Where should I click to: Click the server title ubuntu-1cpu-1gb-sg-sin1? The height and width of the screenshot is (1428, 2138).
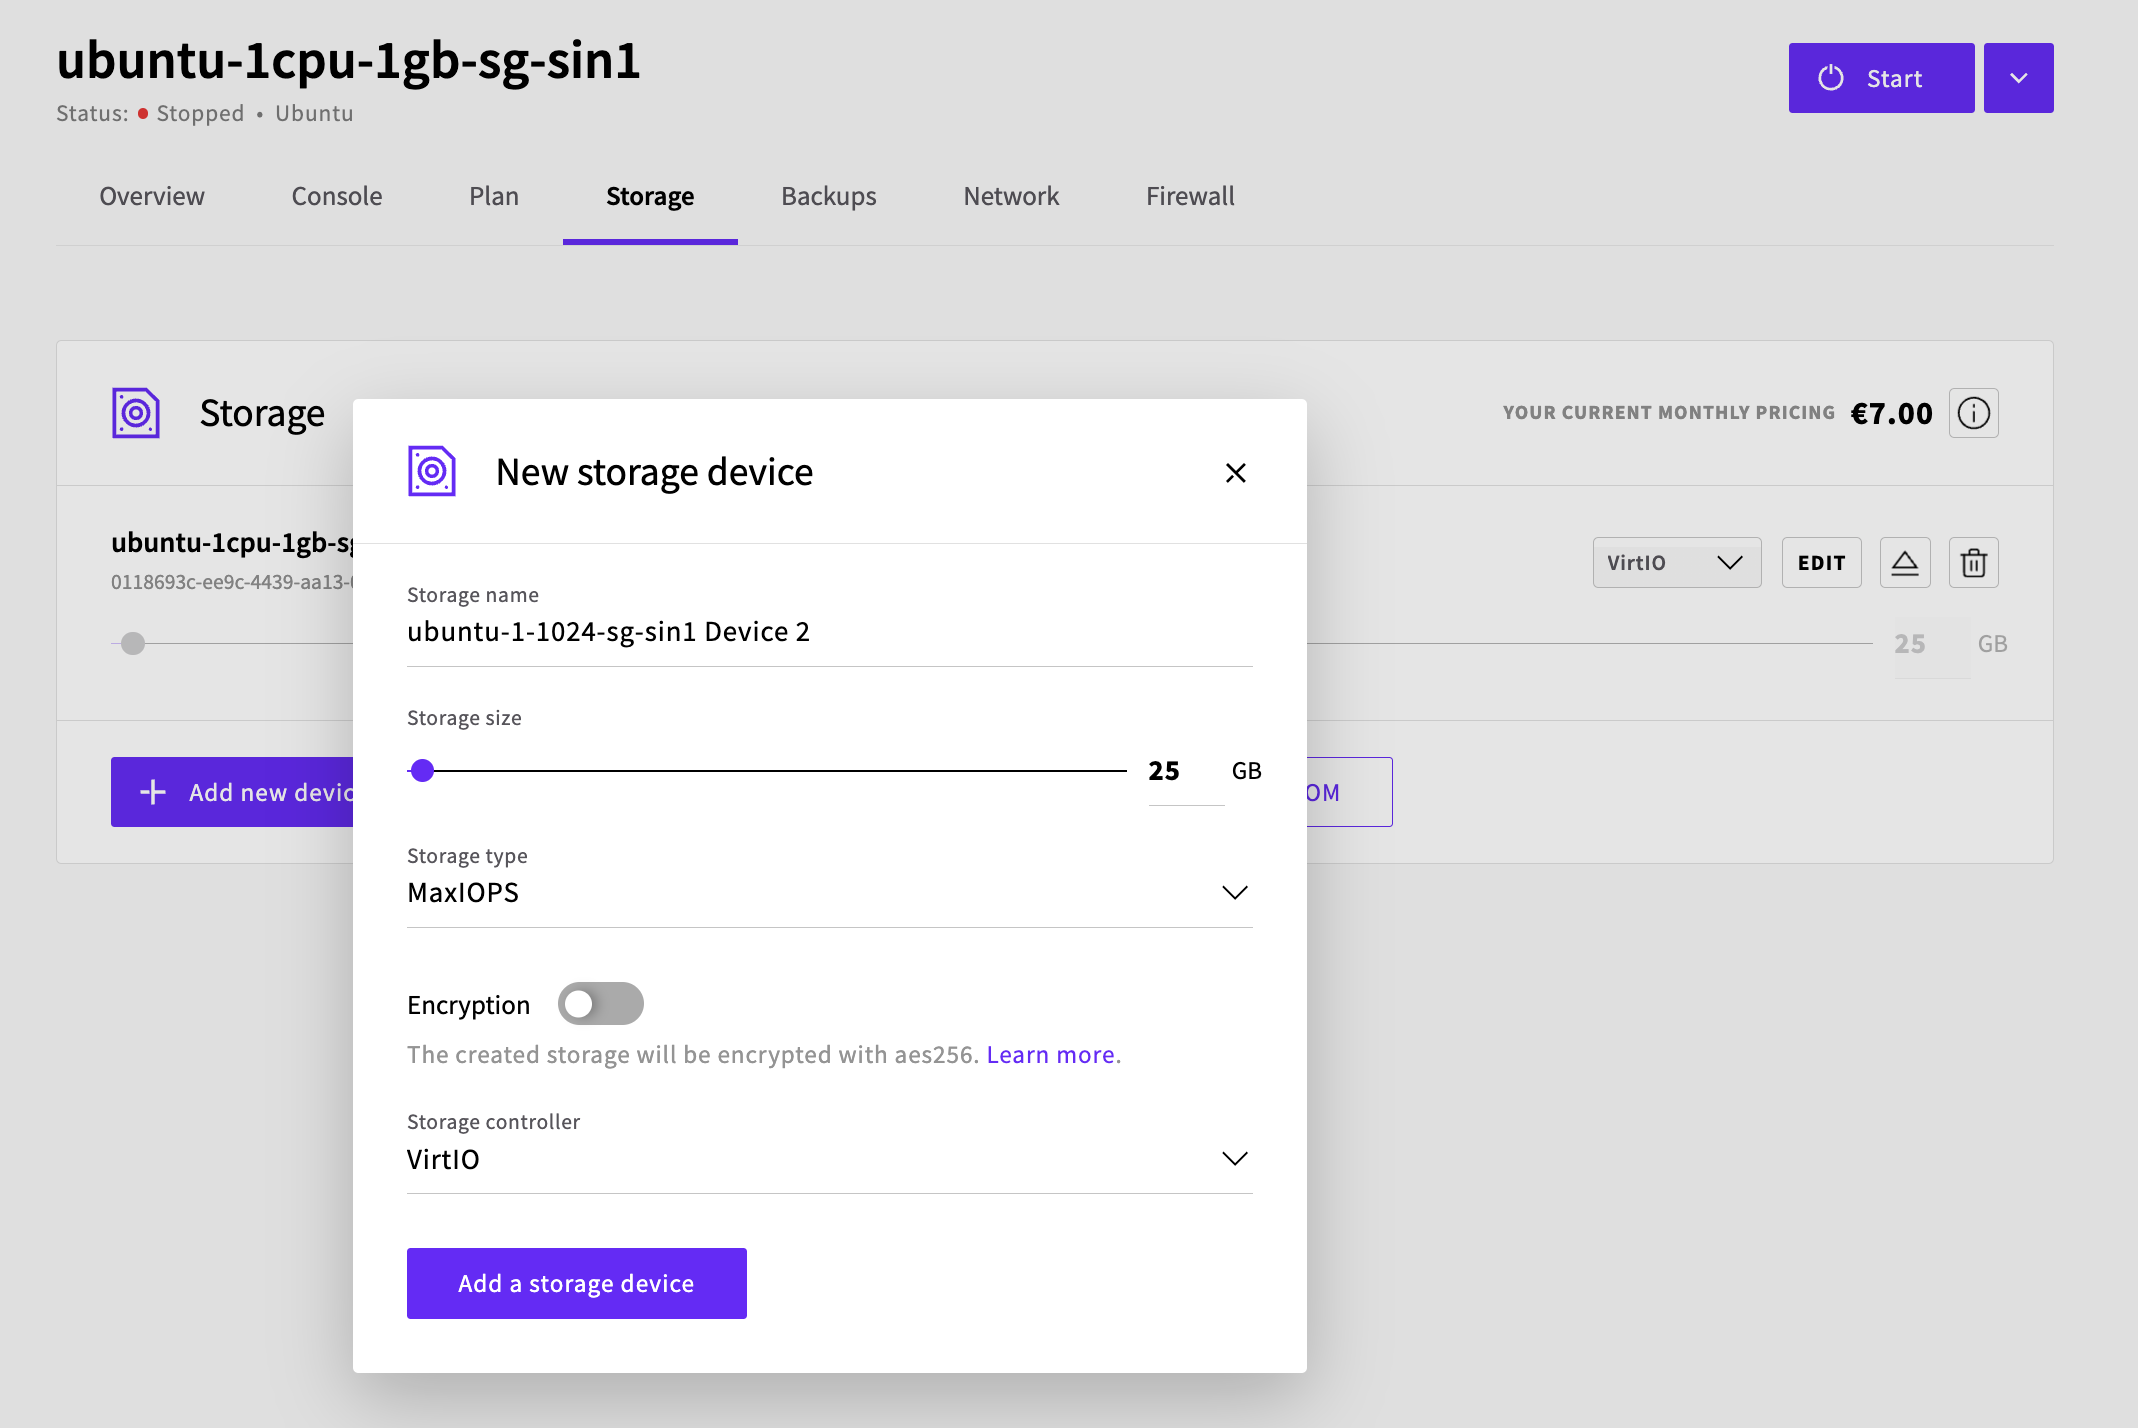click(348, 60)
